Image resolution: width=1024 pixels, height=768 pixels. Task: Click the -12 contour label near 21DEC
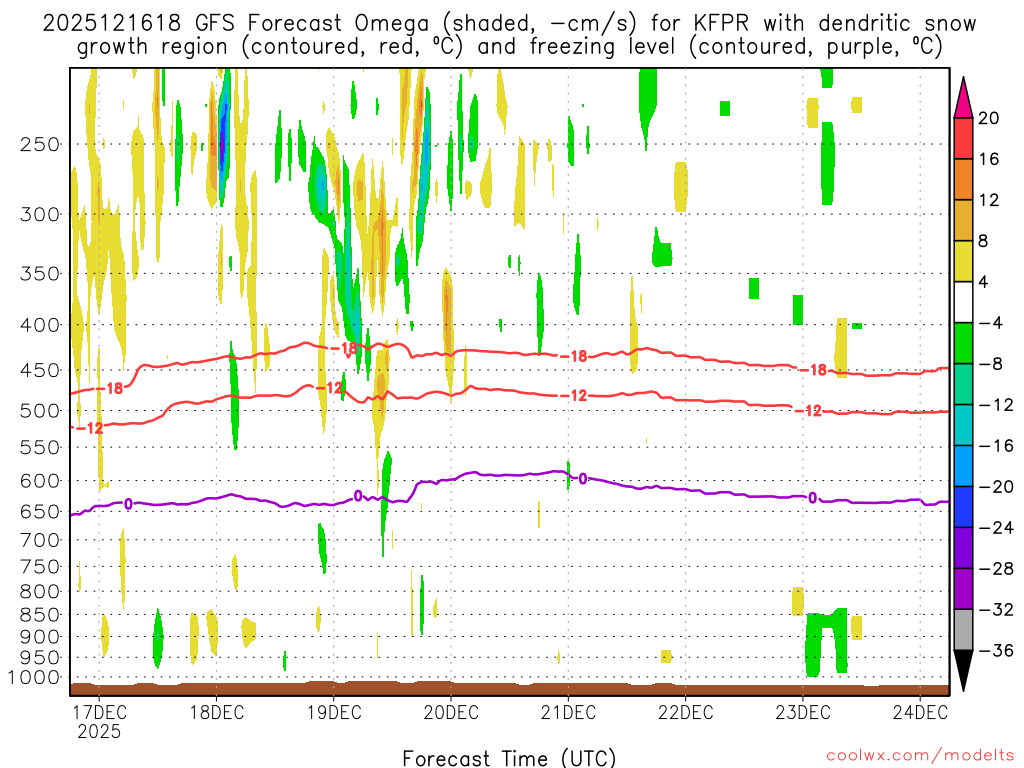tap(574, 396)
